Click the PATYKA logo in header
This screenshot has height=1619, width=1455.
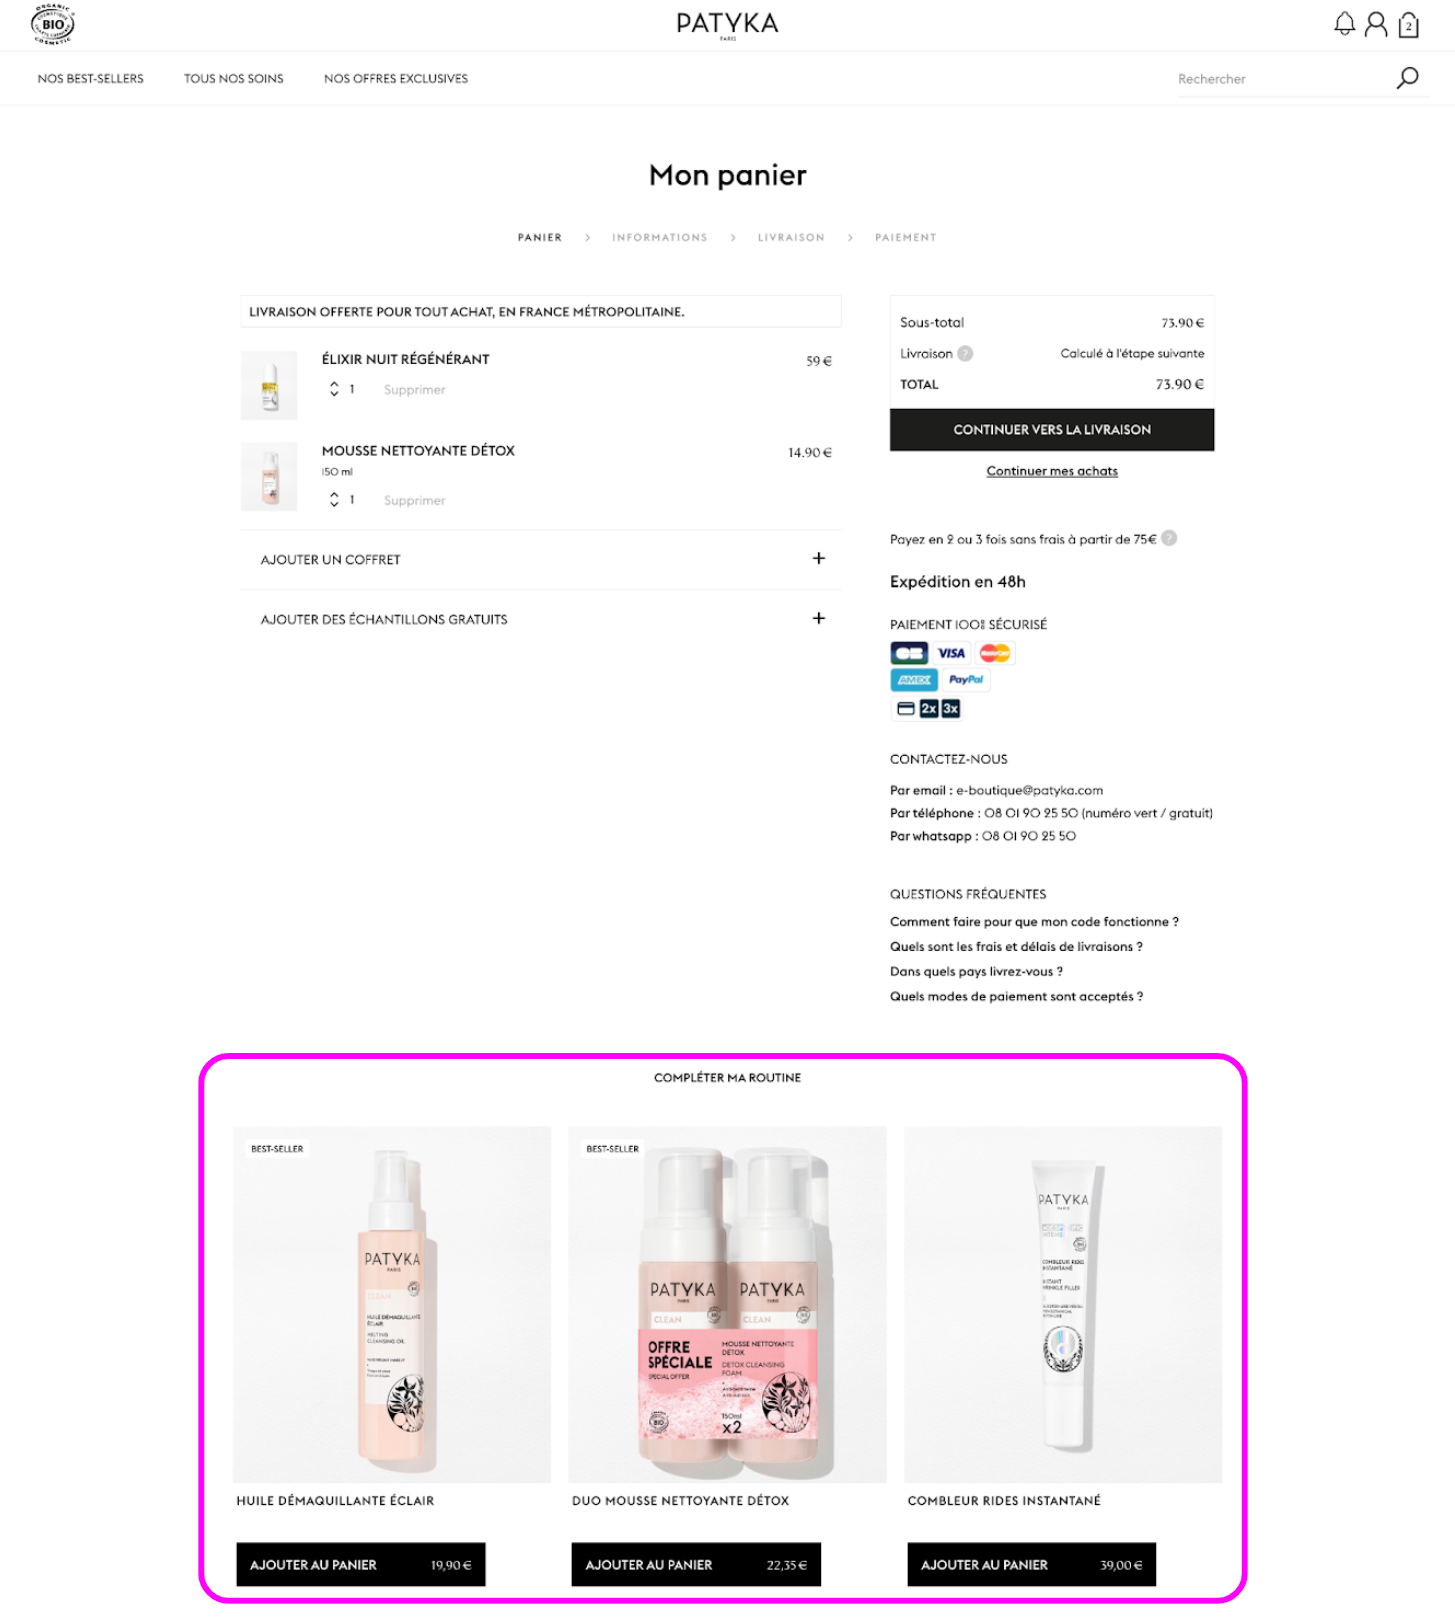click(727, 25)
